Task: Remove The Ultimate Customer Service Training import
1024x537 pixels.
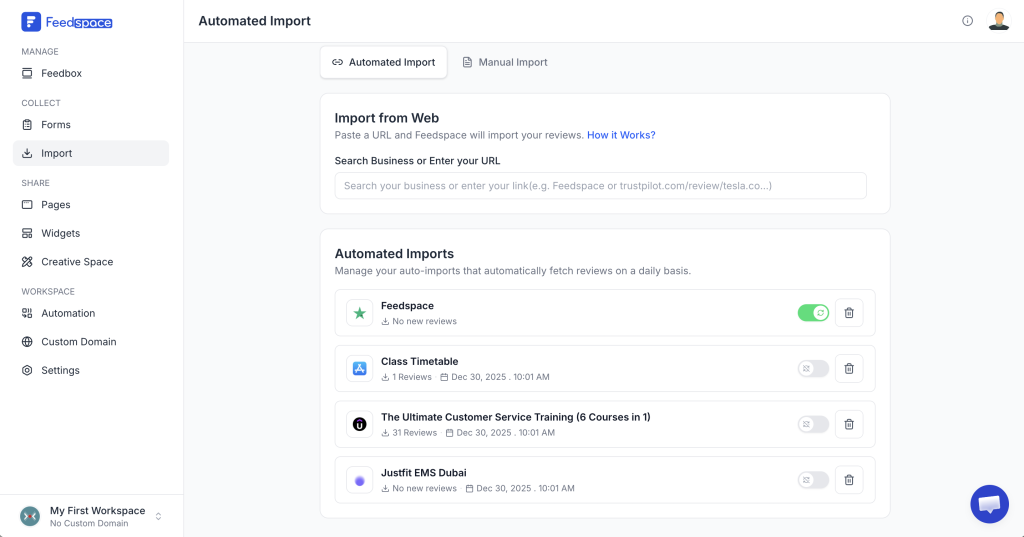Action: point(849,424)
